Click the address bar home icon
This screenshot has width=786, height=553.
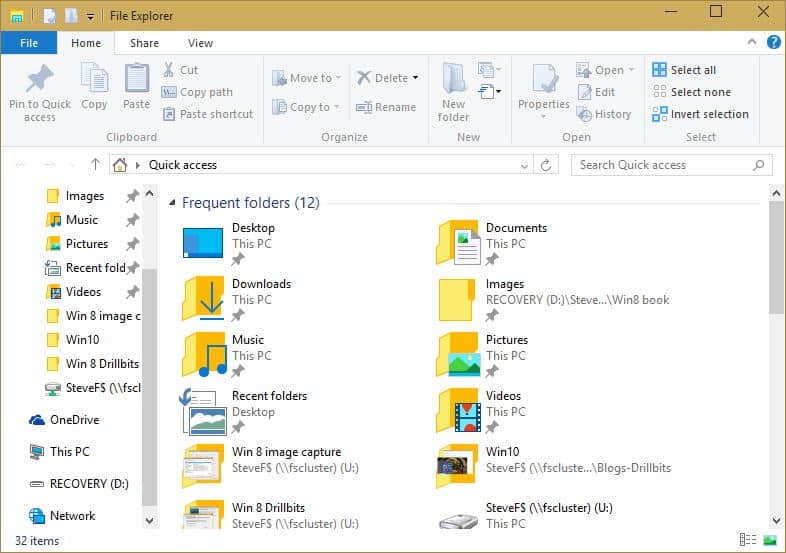coord(120,164)
